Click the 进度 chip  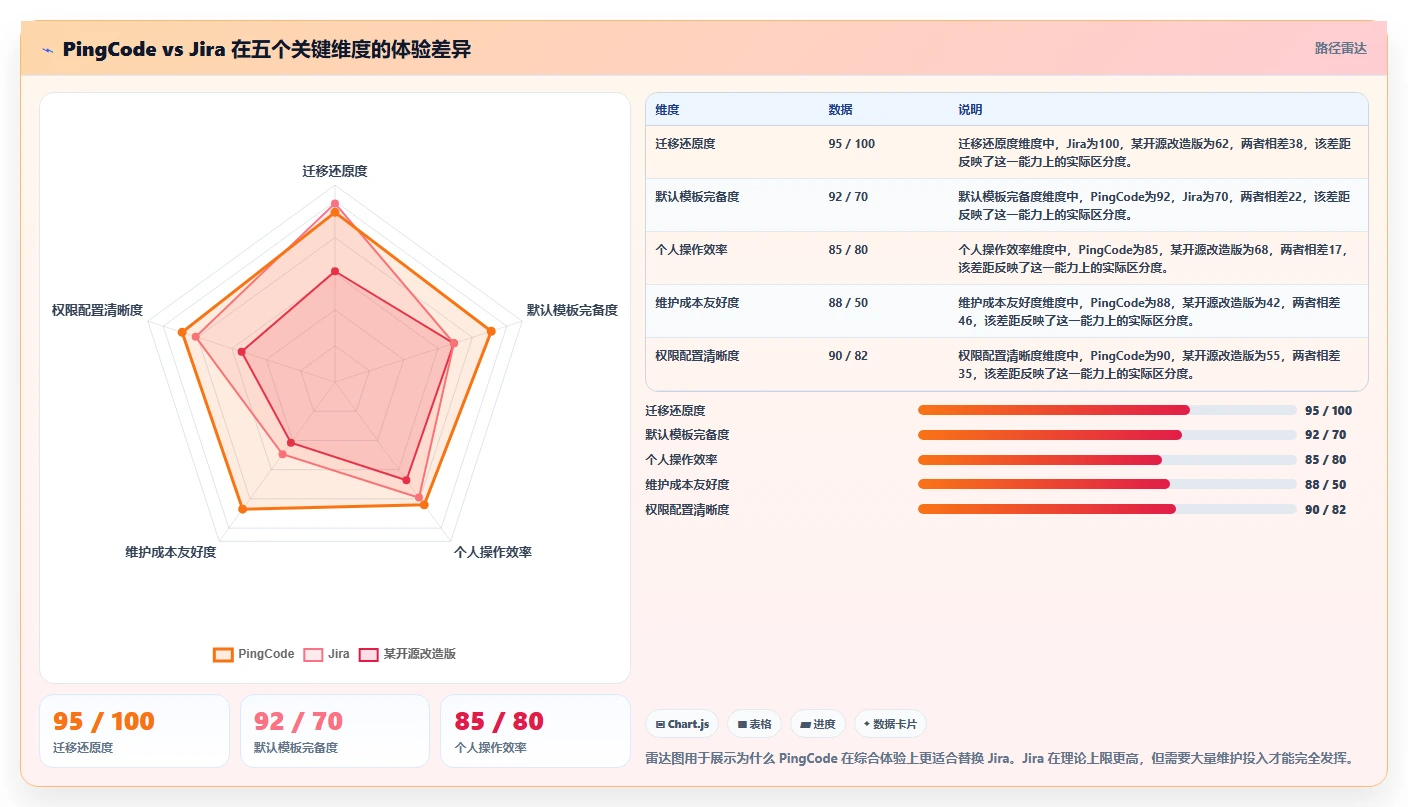pos(818,724)
